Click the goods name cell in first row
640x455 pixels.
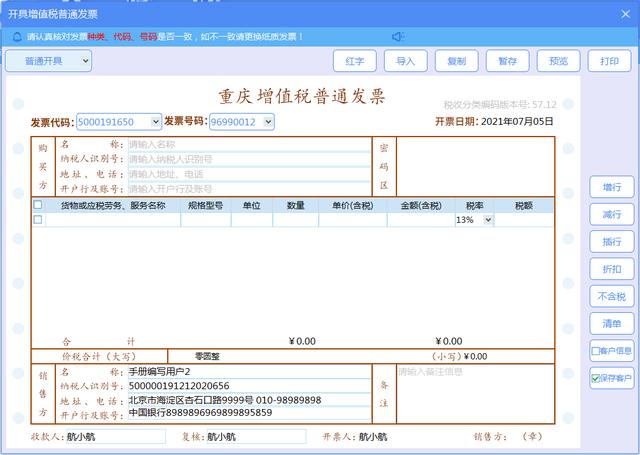113,220
